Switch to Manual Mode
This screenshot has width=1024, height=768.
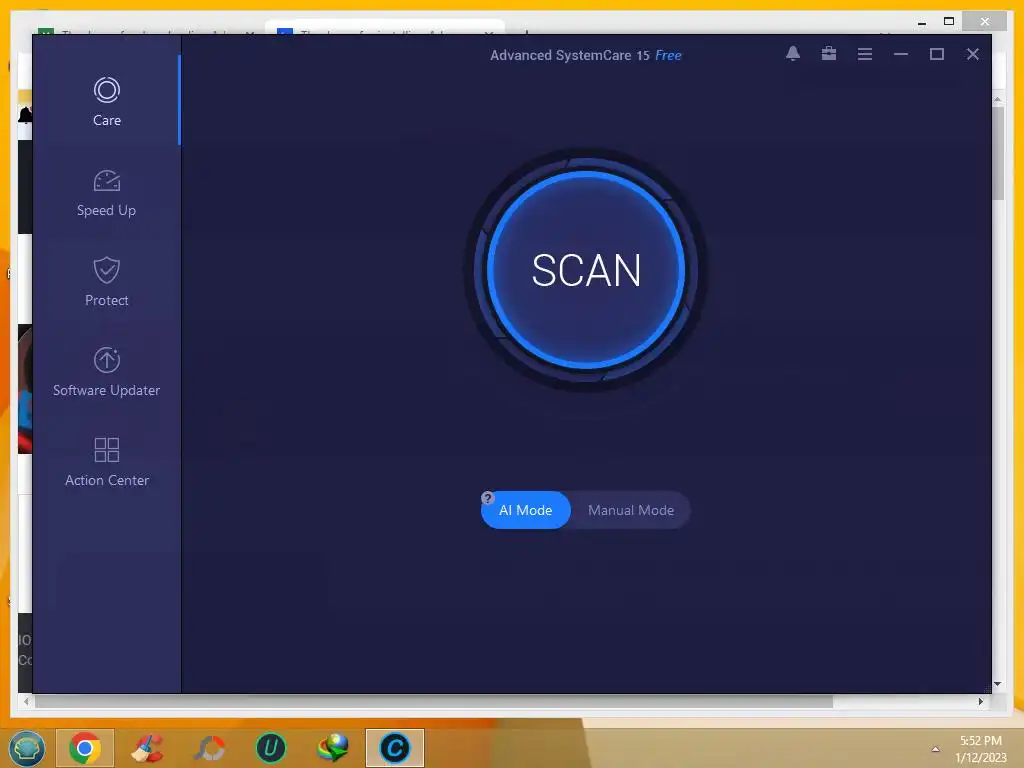(631, 510)
